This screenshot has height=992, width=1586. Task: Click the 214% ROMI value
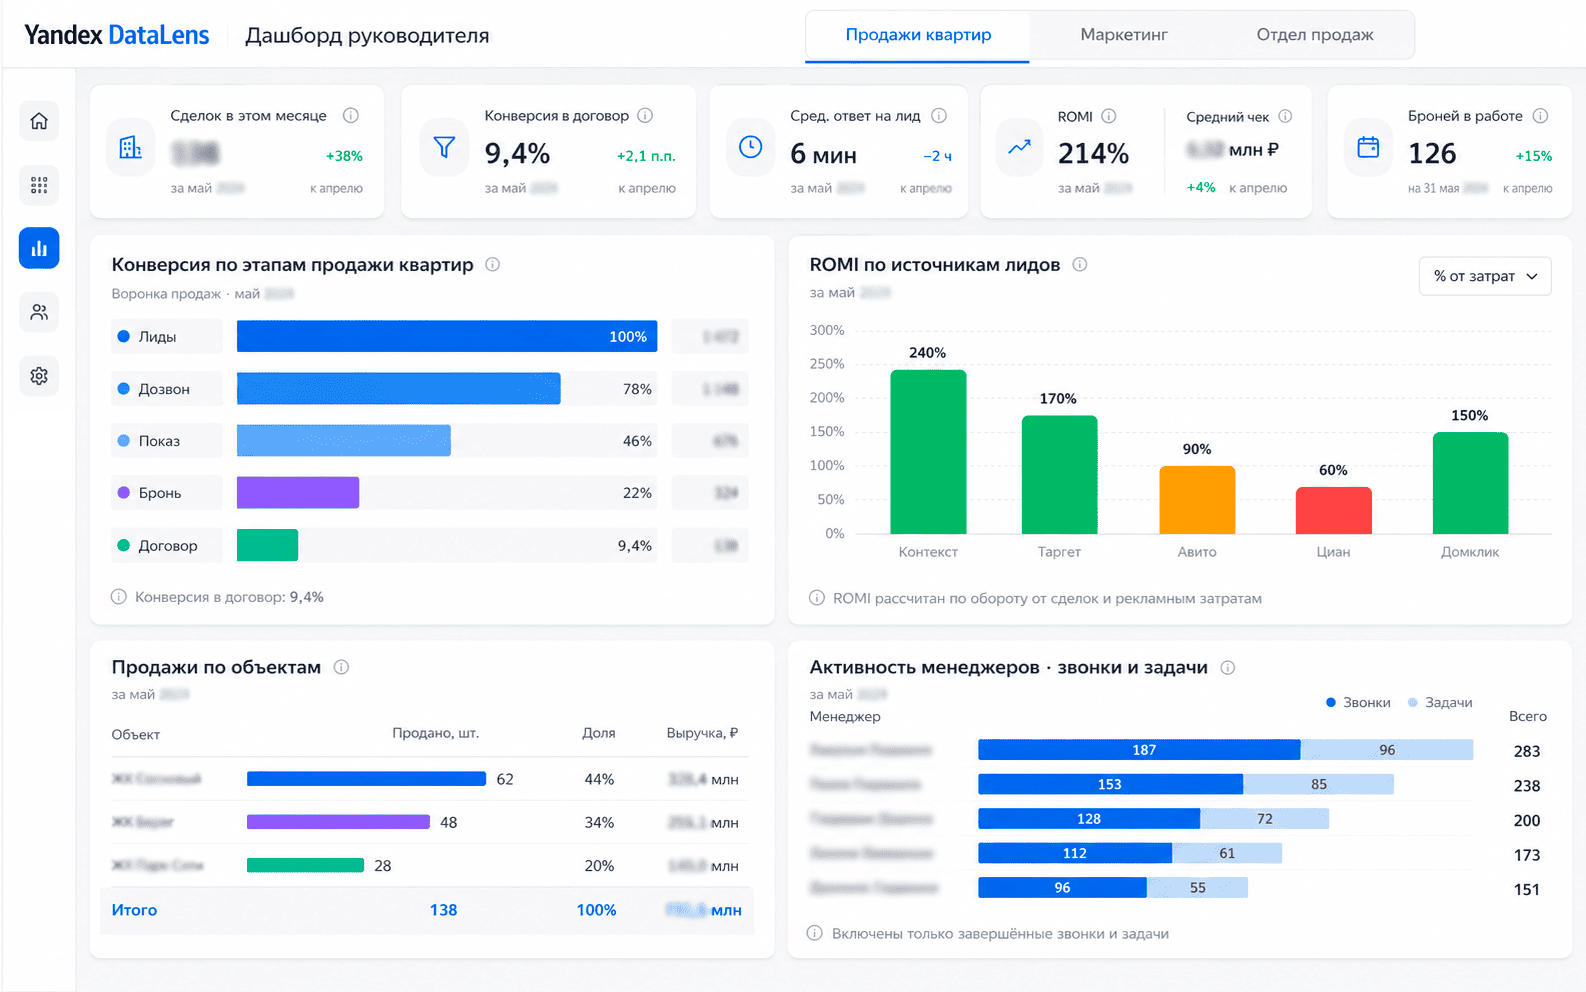click(x=1093, y=154)
